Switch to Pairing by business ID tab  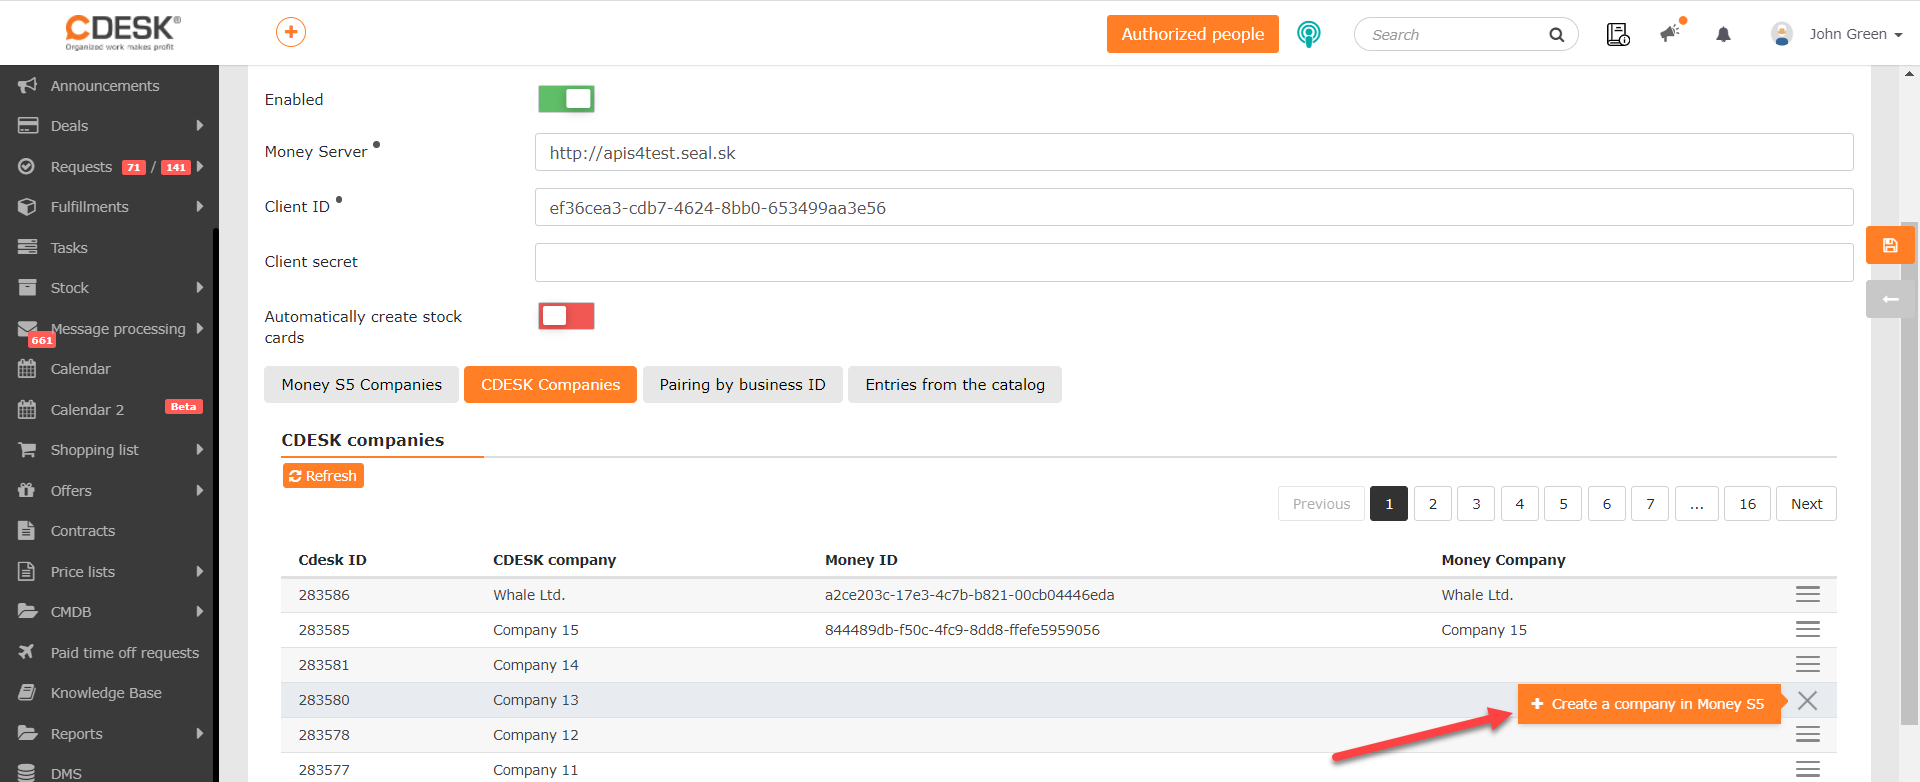click(742, 385)
